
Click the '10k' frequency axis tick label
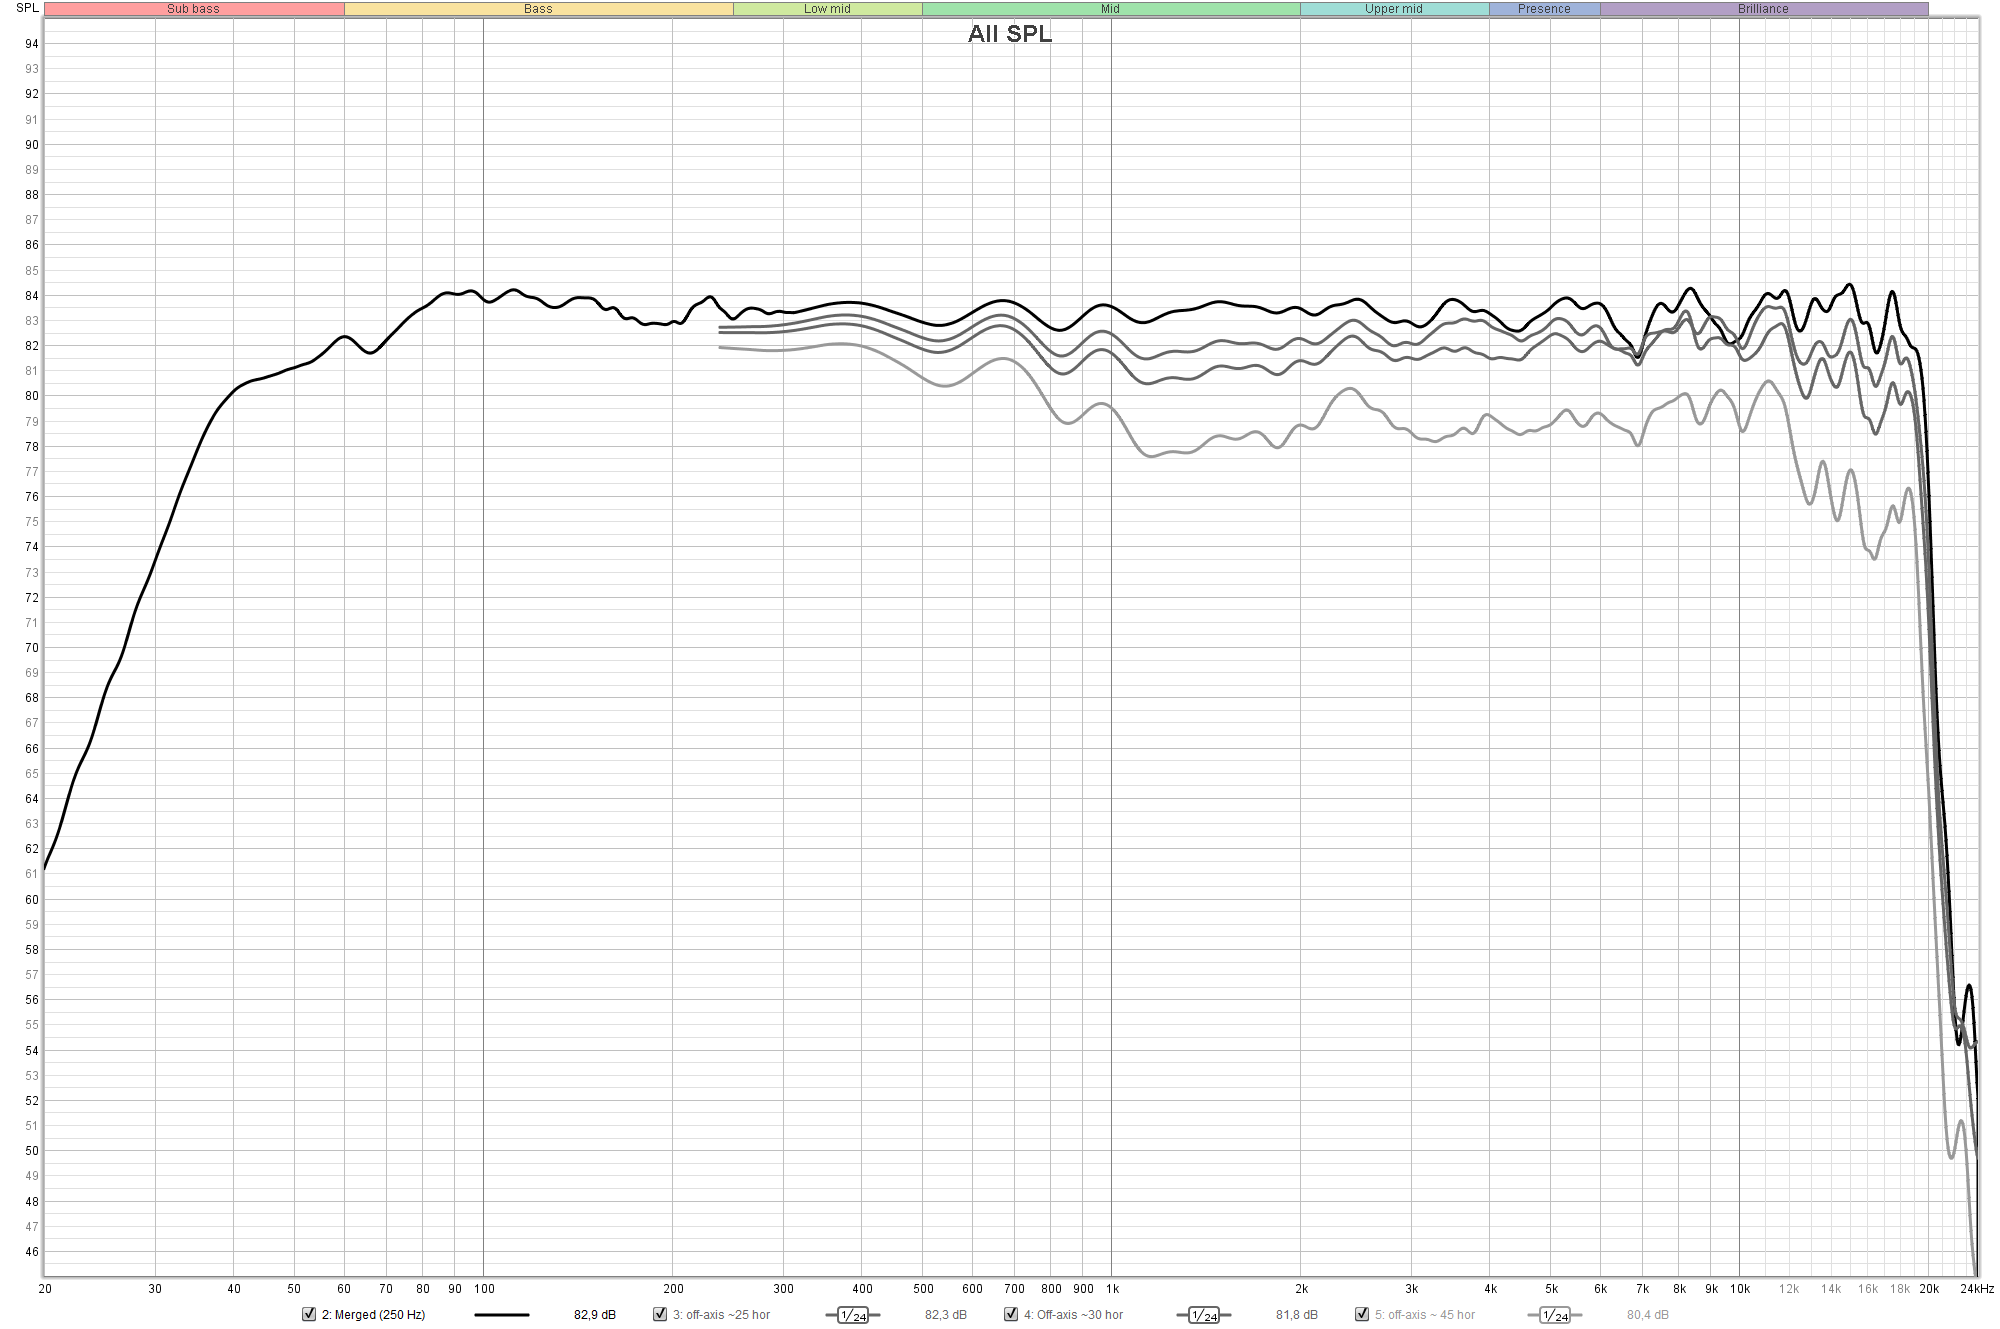point(1740,1289)
